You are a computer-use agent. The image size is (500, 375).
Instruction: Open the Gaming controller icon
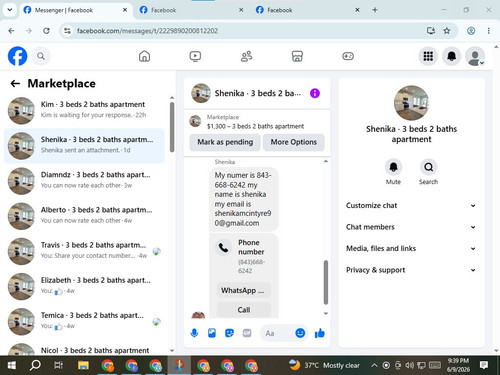348,56
